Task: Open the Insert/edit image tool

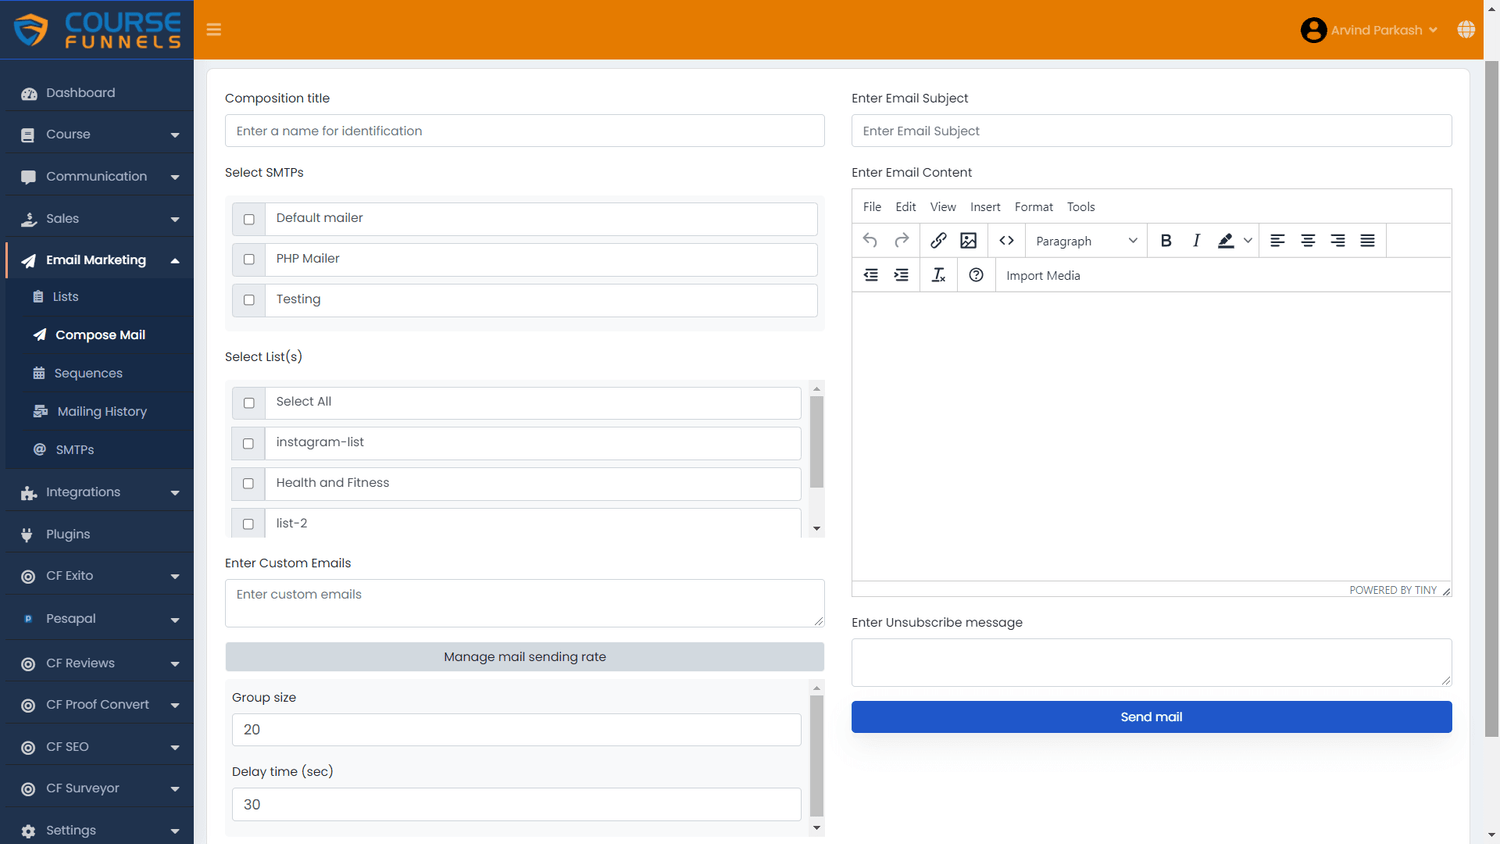Action: pos(967,240)
